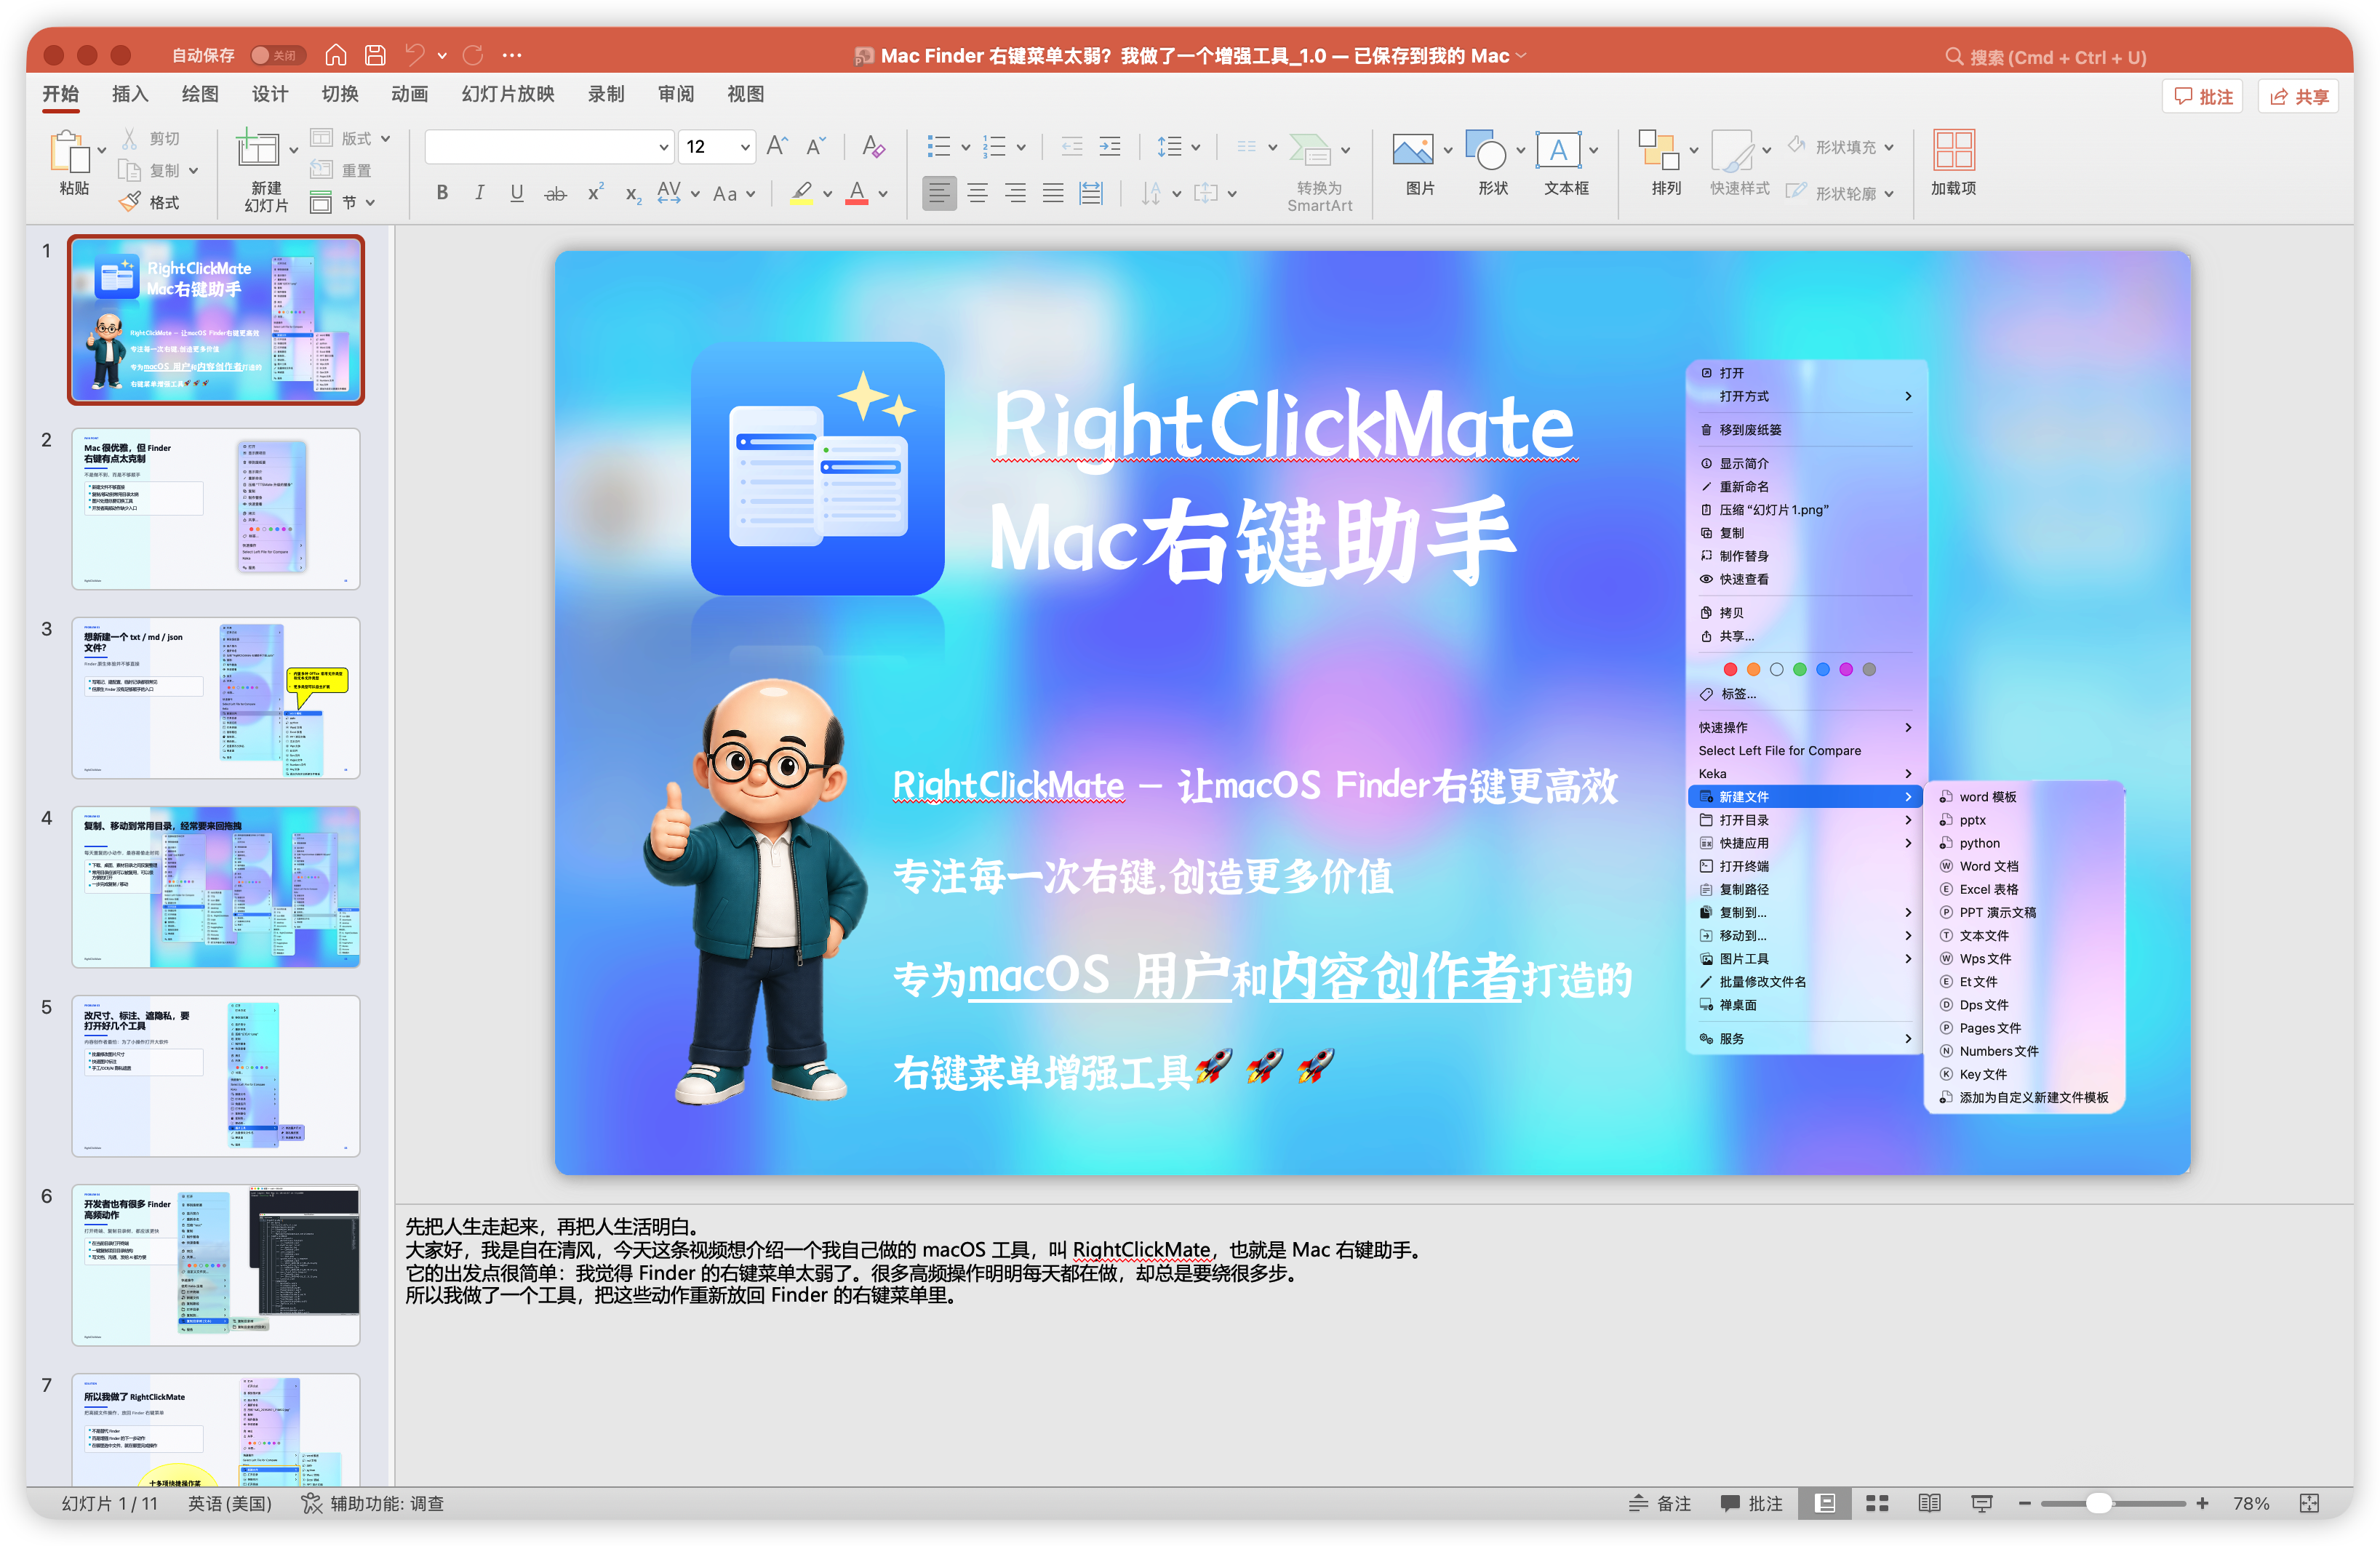
Task: Click the English (US) language indicator
Action: (230, 1503)
